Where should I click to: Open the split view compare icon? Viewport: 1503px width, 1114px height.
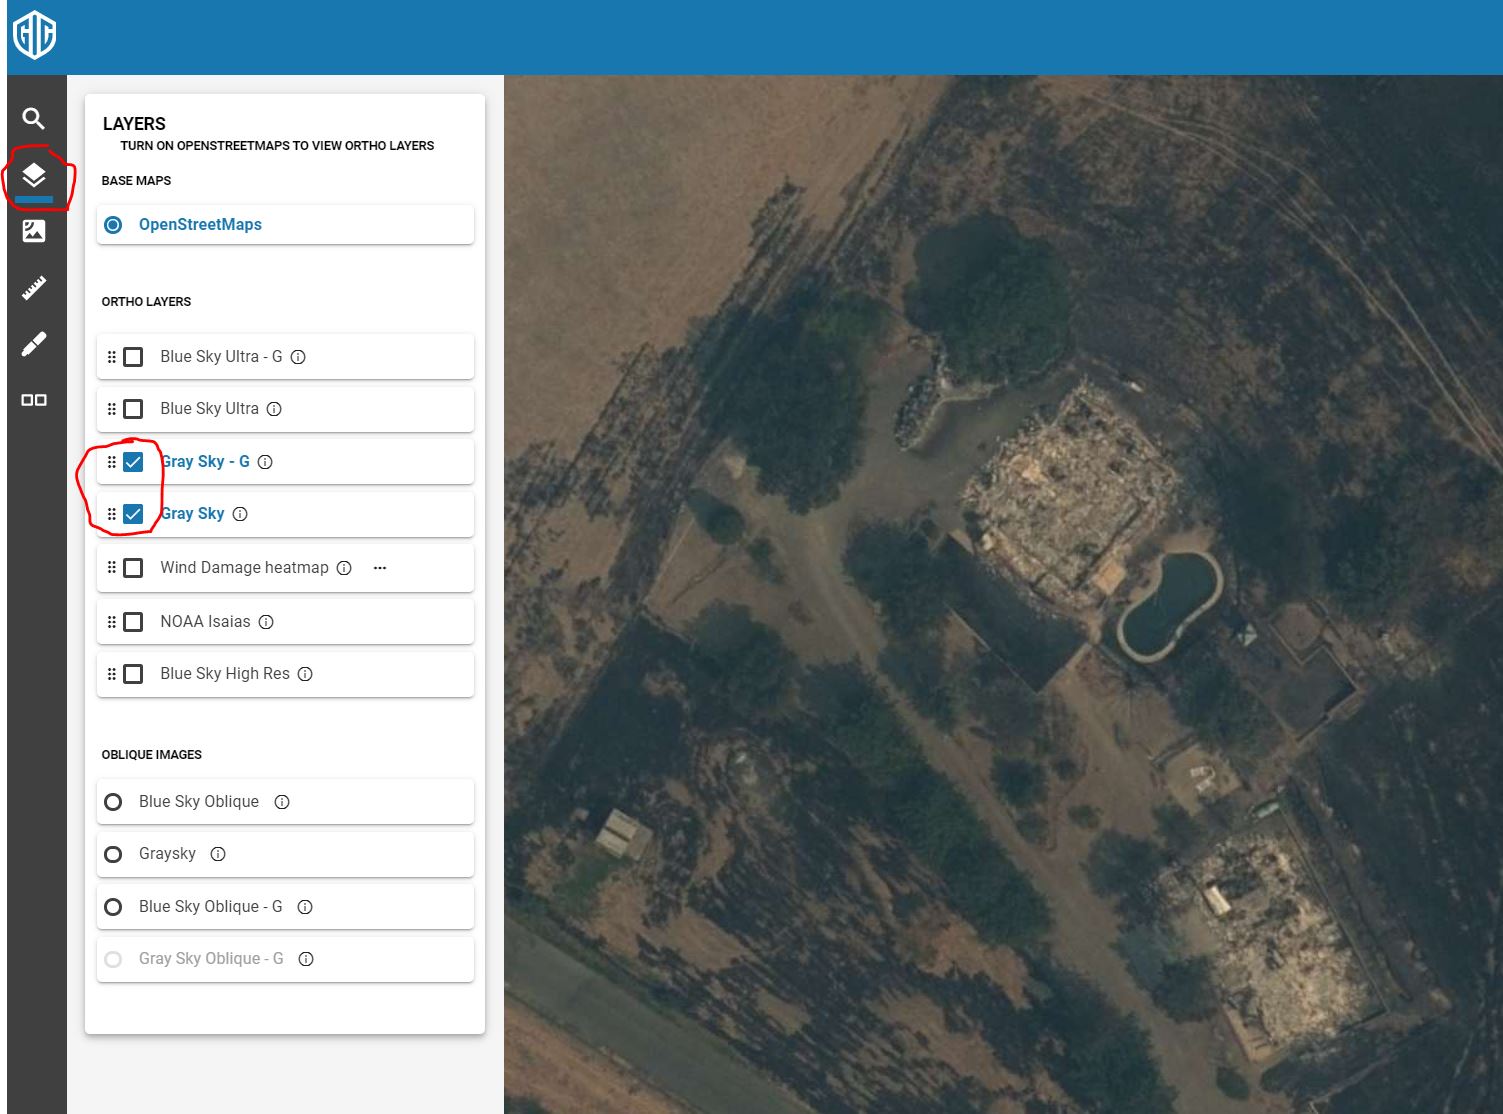pyautogui.click(x=34, y=400)
